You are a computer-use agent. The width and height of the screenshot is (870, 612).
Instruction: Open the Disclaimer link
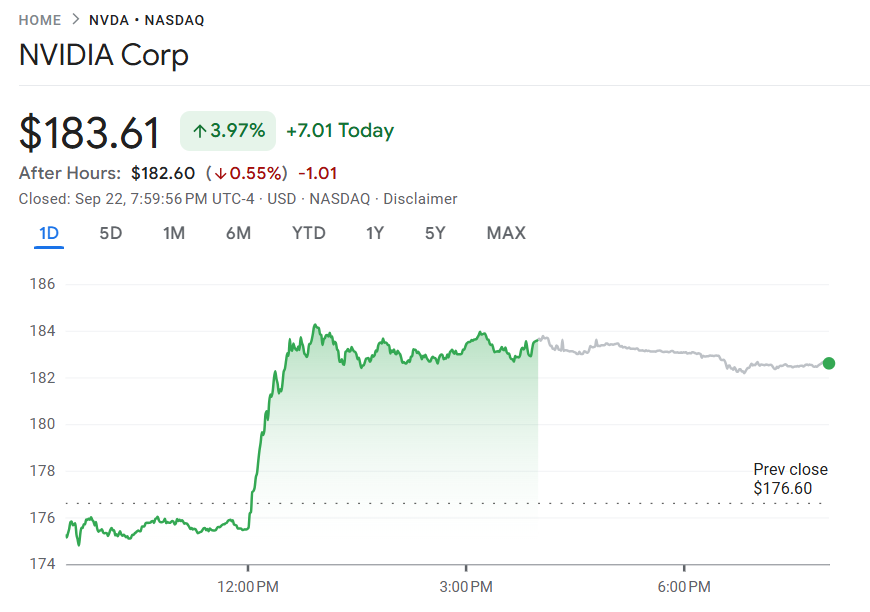point(420,199)
